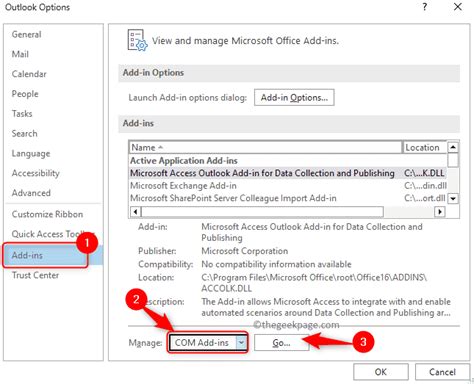The height and width of the screenshot is (384, 474).
Task: Confirm with the OK button
Action: click(x=381, y=372)
